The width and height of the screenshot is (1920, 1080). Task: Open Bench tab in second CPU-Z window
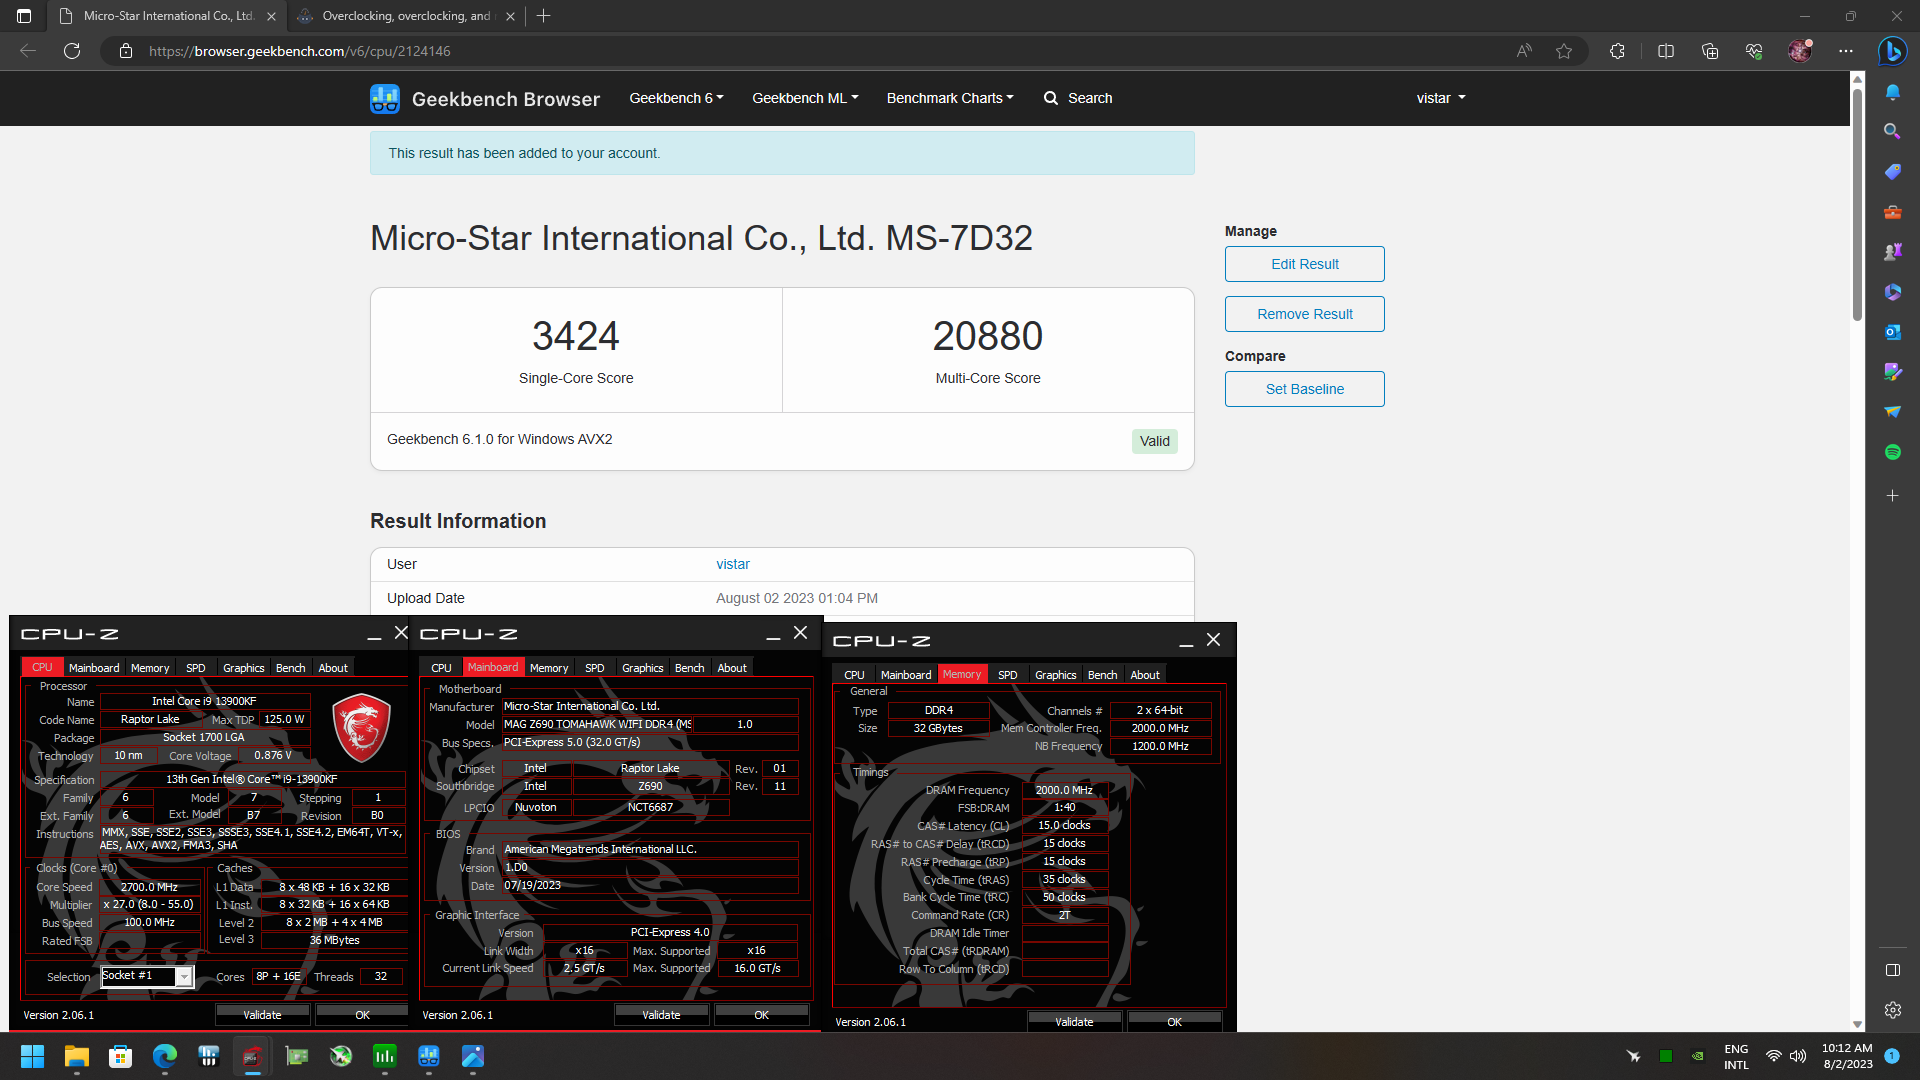pyautogui.click(x=689, y=668)
